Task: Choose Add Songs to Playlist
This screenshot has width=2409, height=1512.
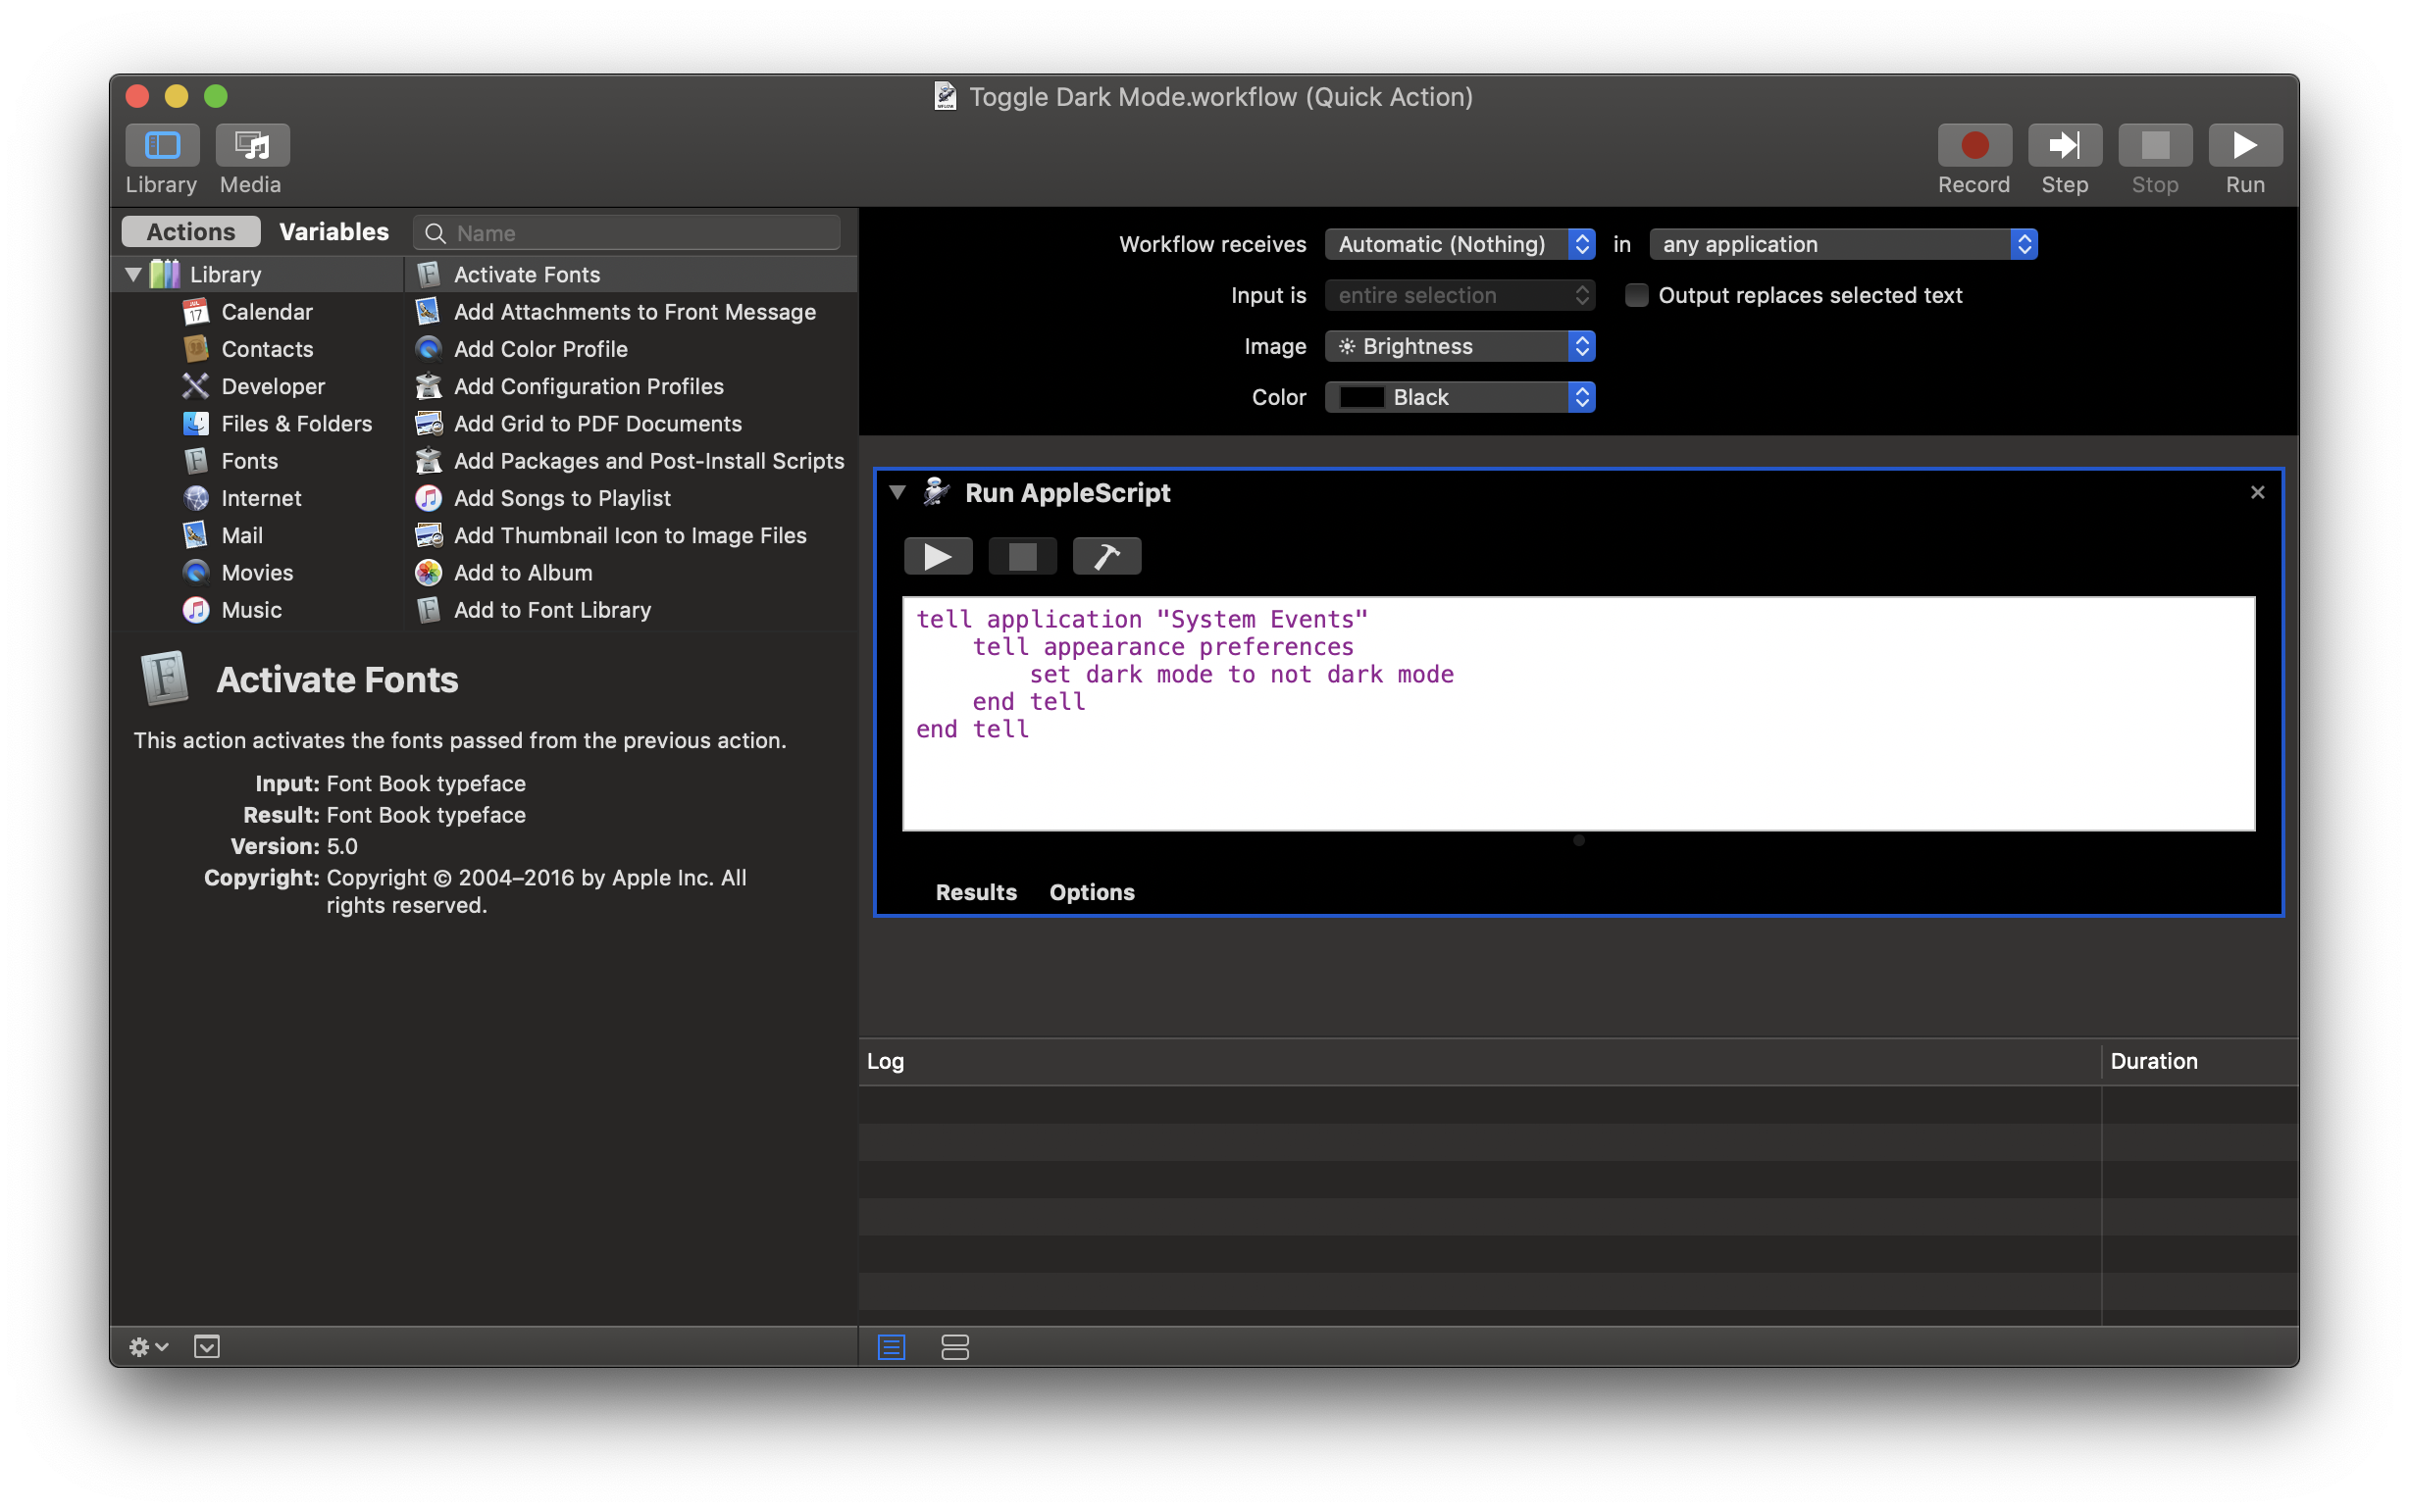Action: point(631,498)
